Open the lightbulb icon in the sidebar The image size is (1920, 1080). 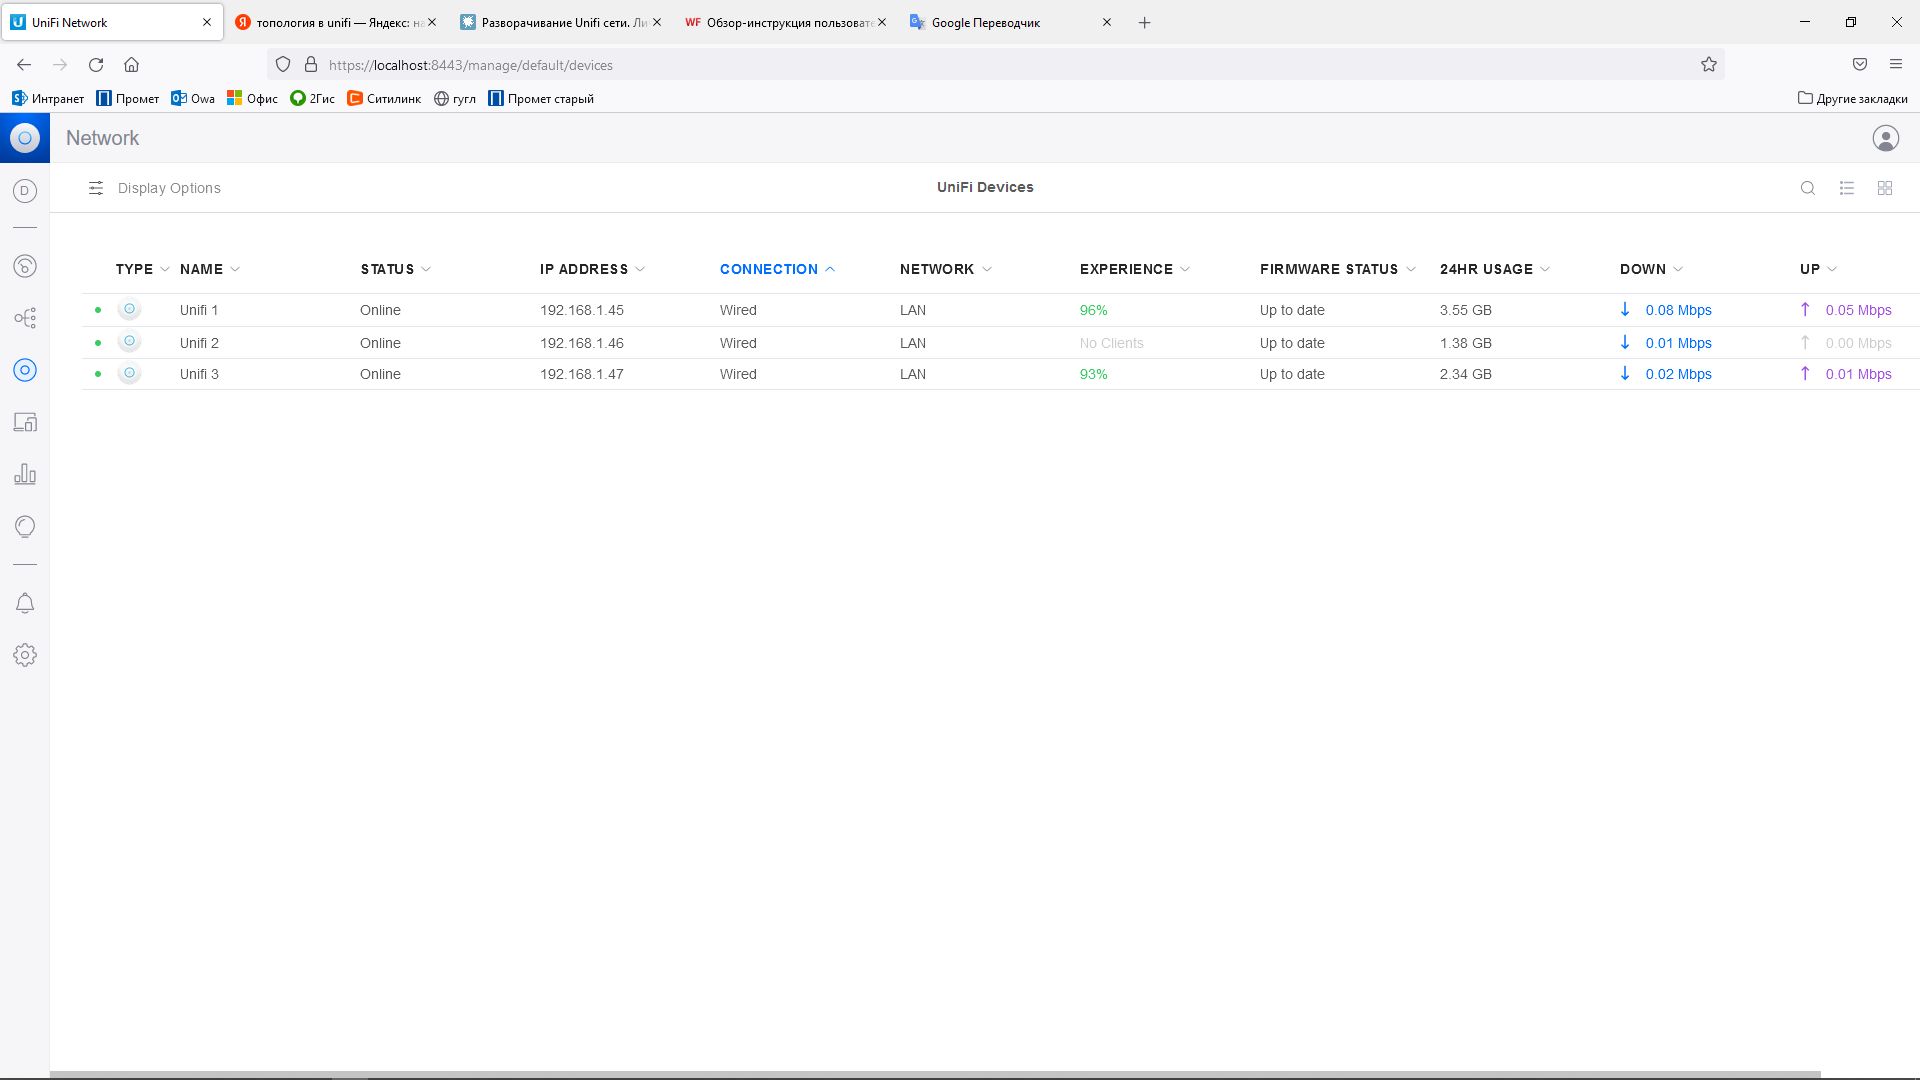pyautogui.click(x=25, y=526)
